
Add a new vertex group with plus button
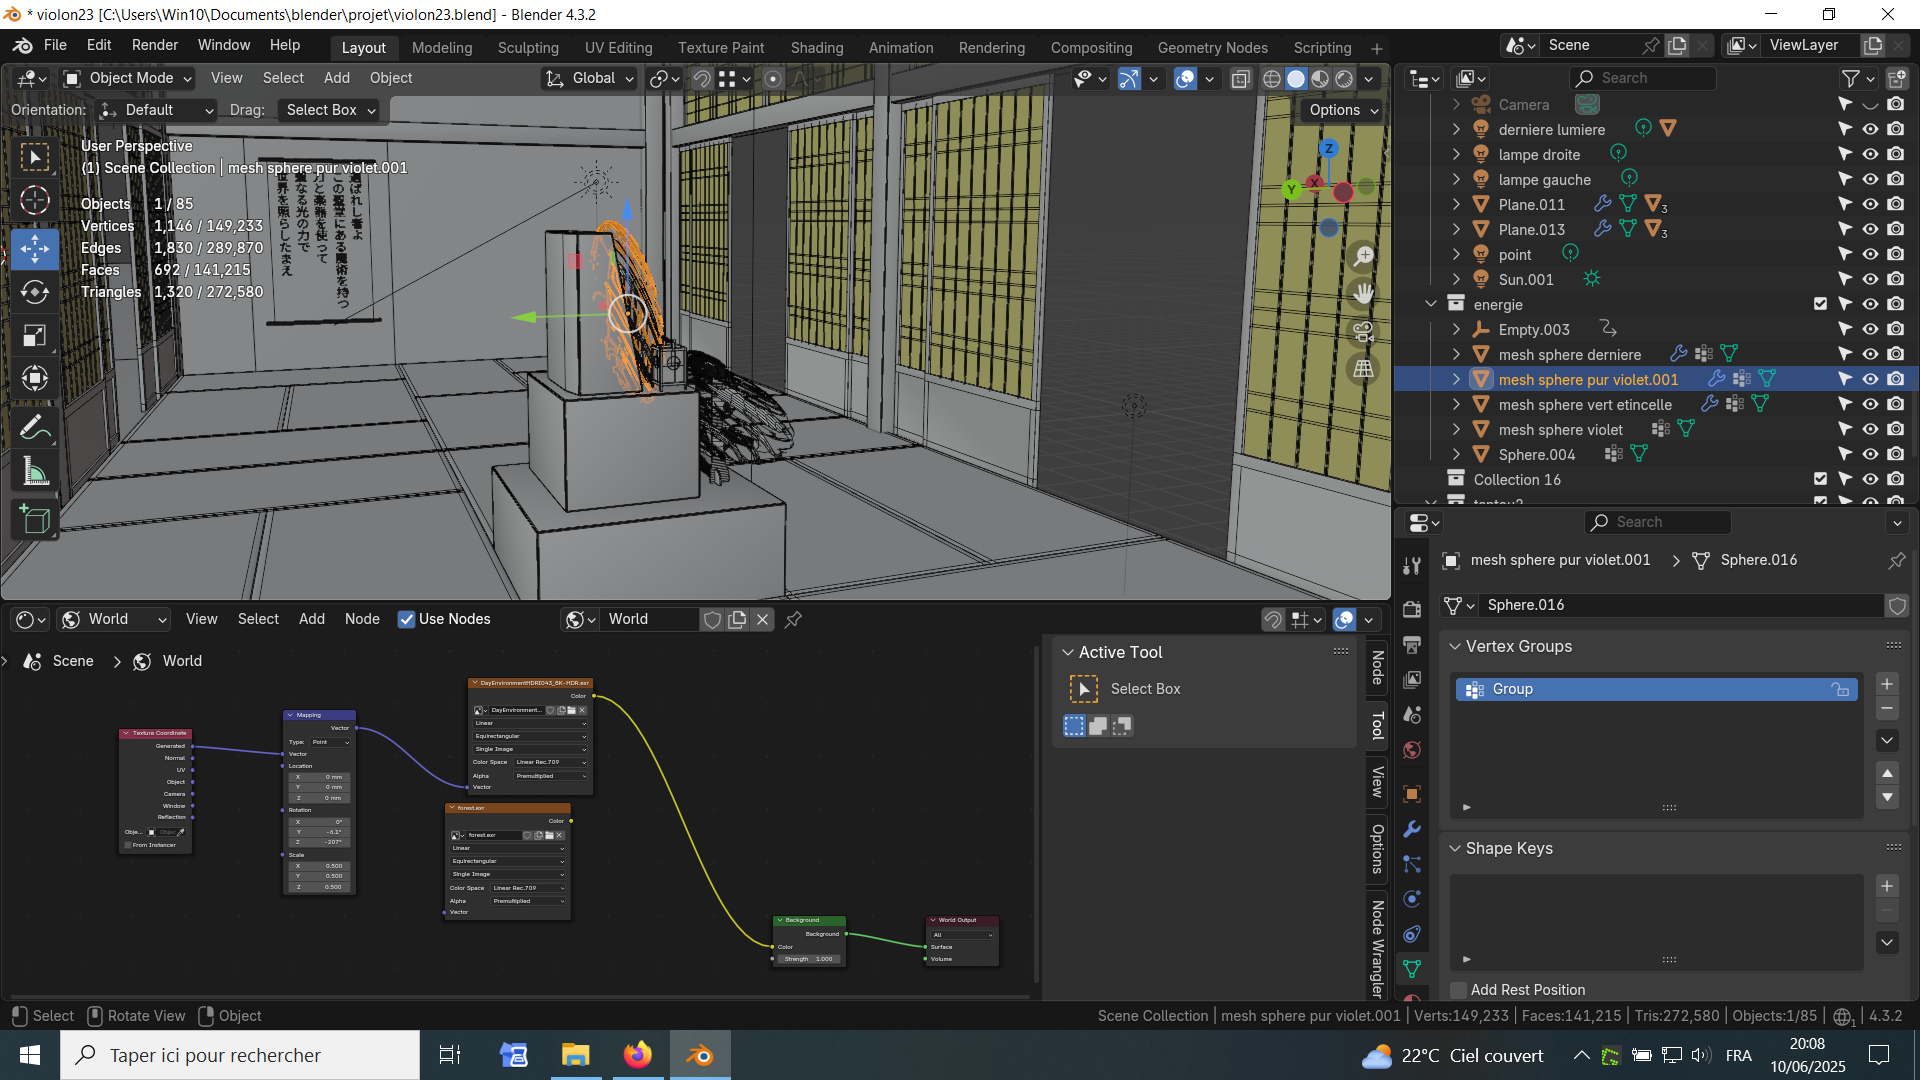pyautogui.click(x=1886, y=684)
